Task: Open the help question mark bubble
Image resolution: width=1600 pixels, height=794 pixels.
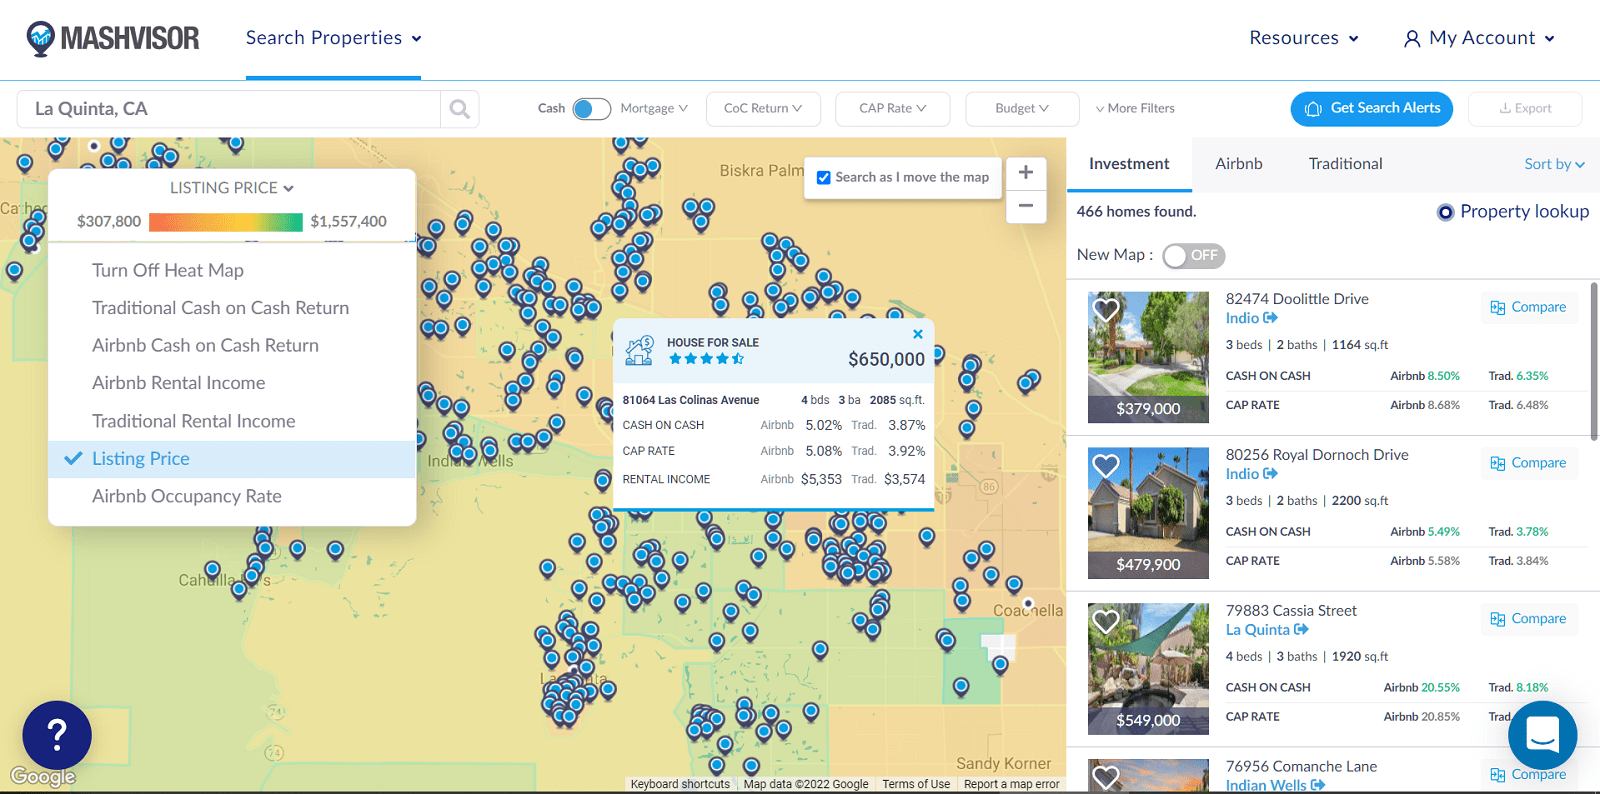Action: pos(57,735)
